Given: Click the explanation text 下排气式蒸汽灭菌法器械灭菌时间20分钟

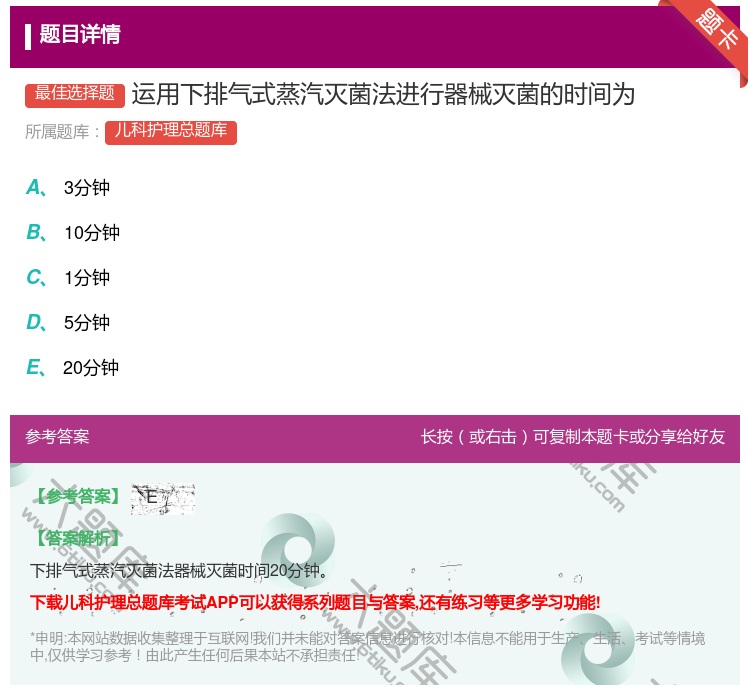Looking at the screenshot, I should tap(179, 570).
